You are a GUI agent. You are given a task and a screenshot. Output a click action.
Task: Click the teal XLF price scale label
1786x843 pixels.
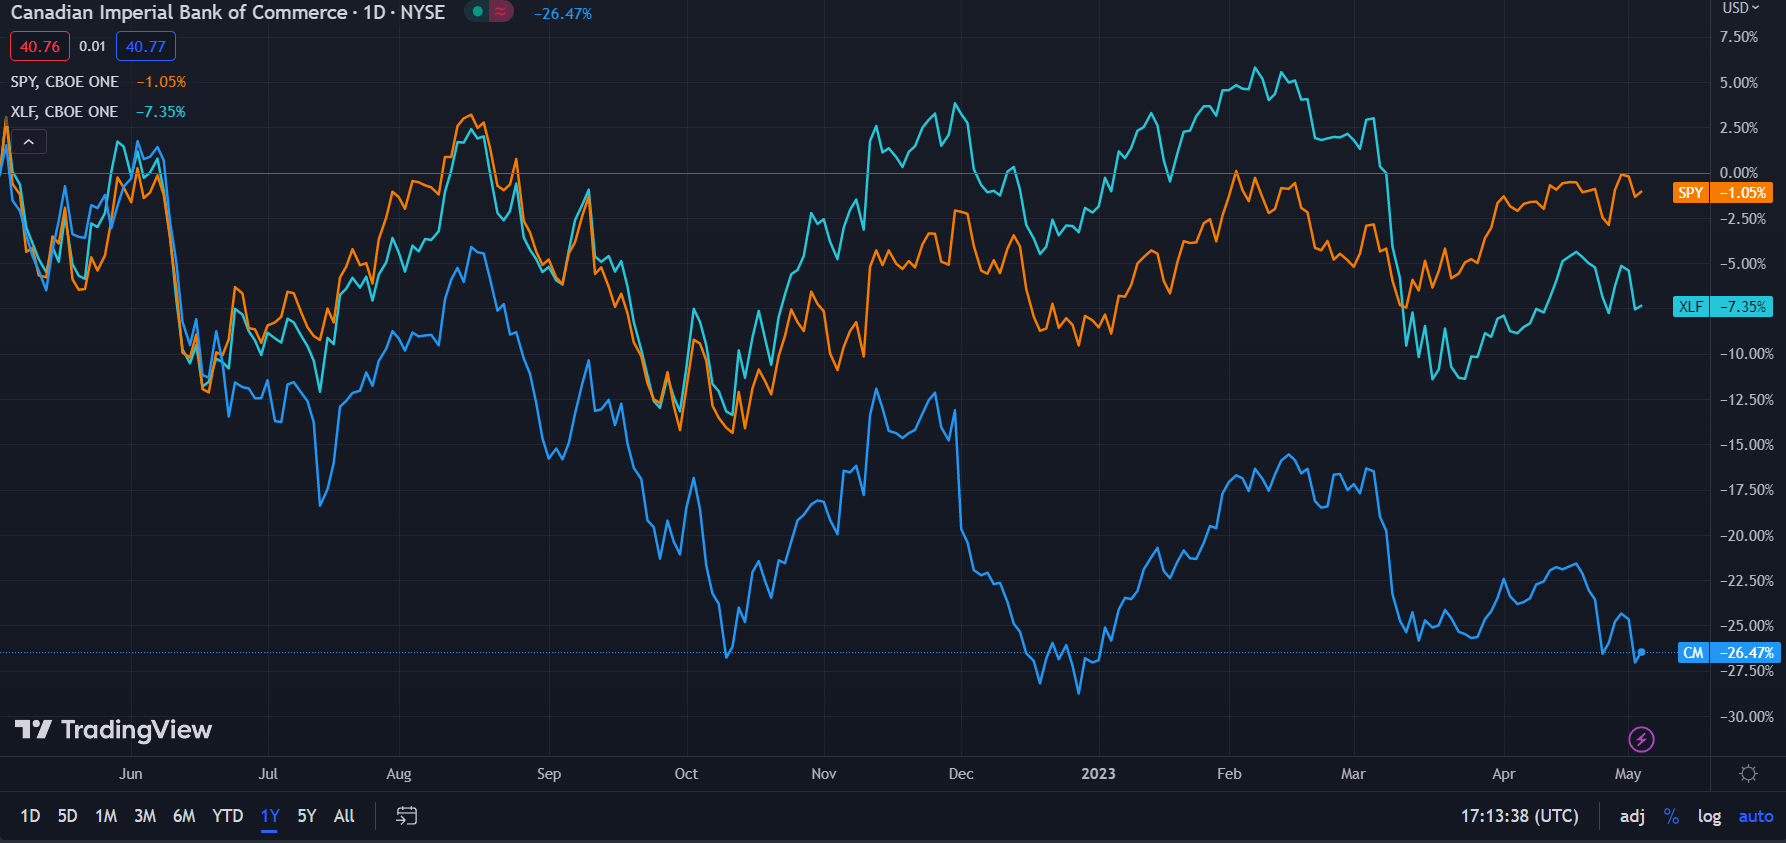[1722, 307]
